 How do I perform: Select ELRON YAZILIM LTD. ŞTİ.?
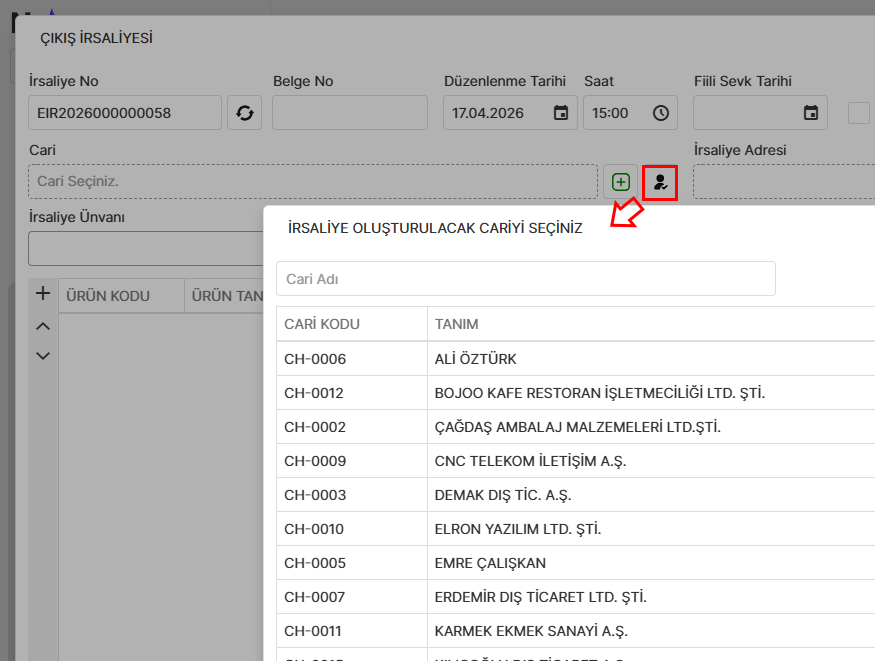pyautogui.click(x=575, y=529)
